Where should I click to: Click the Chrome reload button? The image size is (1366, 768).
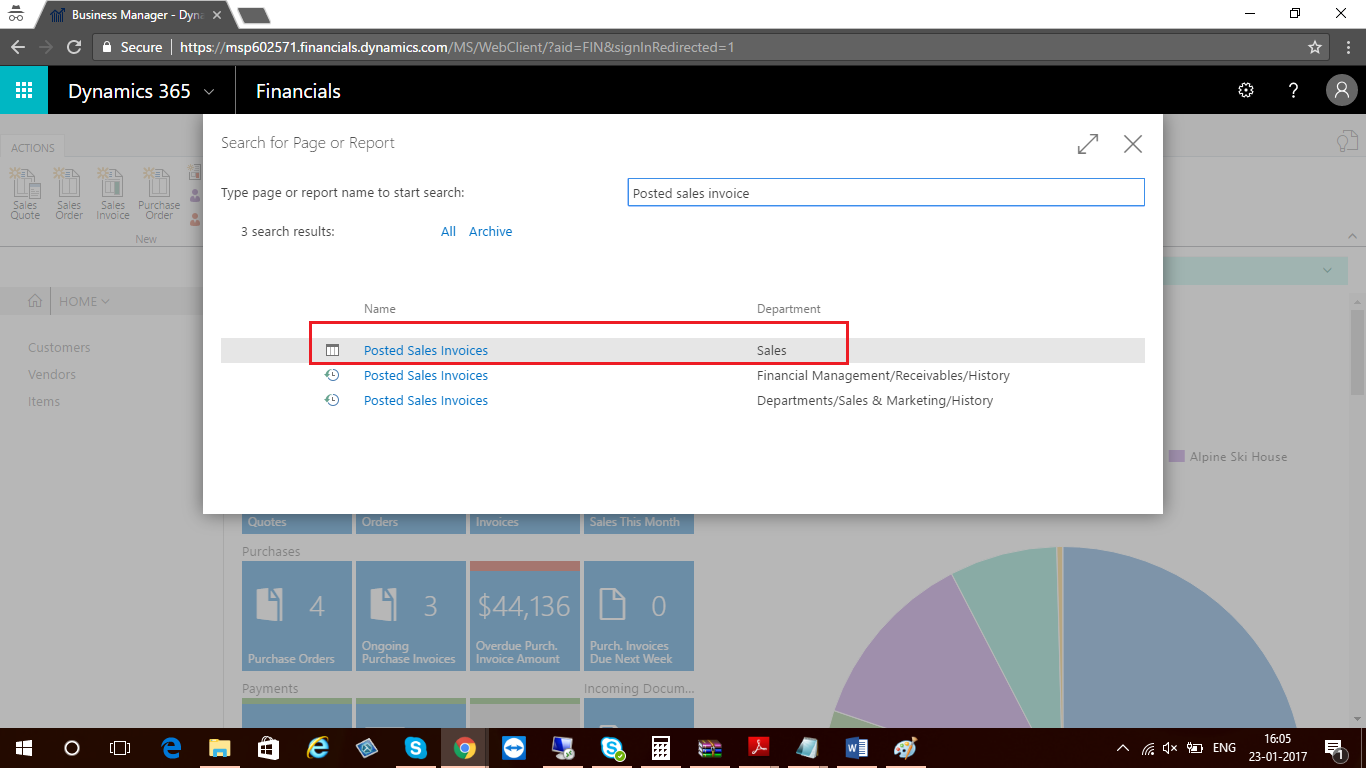point(74,47)
